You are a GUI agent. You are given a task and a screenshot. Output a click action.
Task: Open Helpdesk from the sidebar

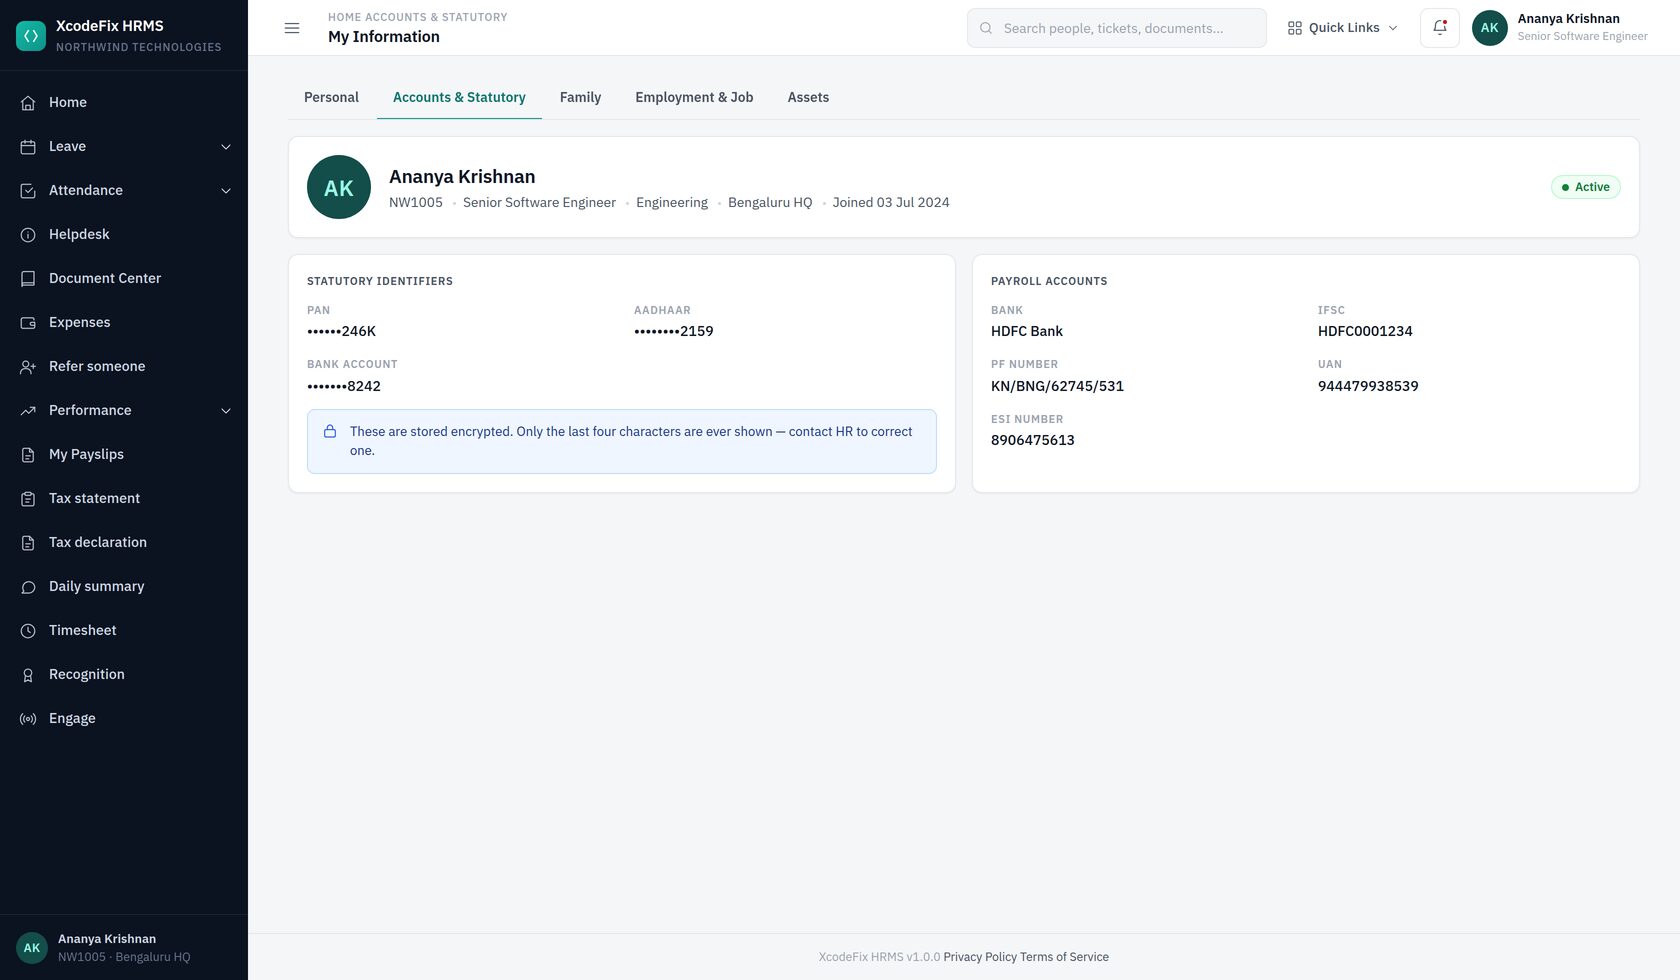(124, 234)
